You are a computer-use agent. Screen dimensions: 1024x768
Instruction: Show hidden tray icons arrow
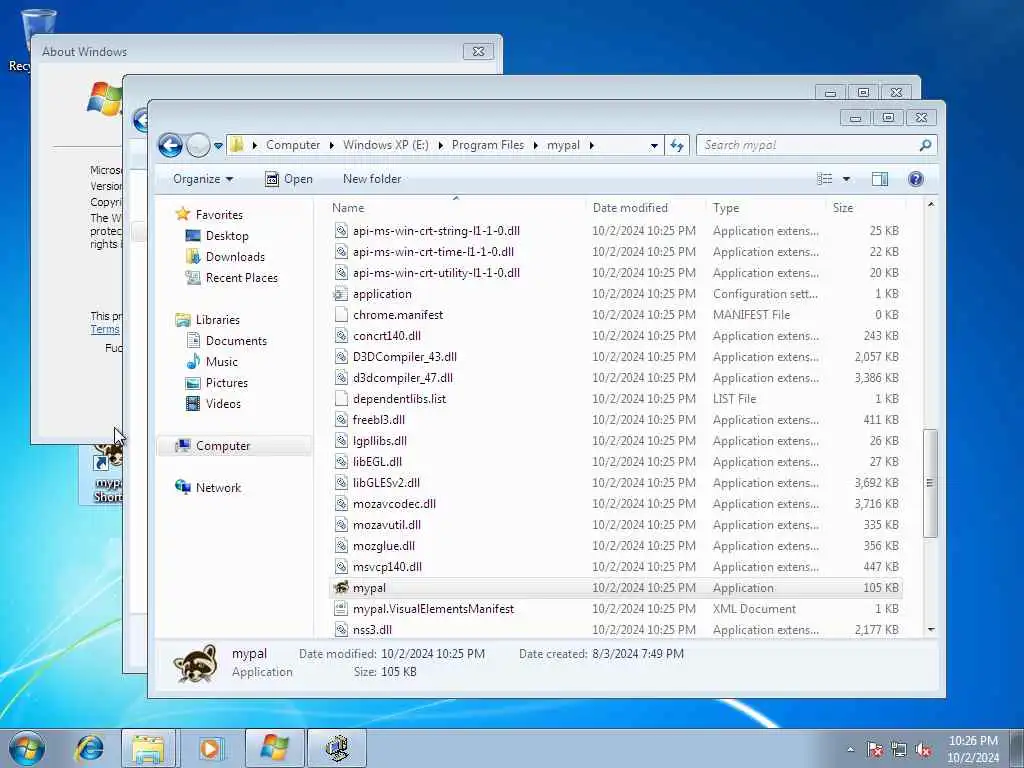(x=850, y=750)
